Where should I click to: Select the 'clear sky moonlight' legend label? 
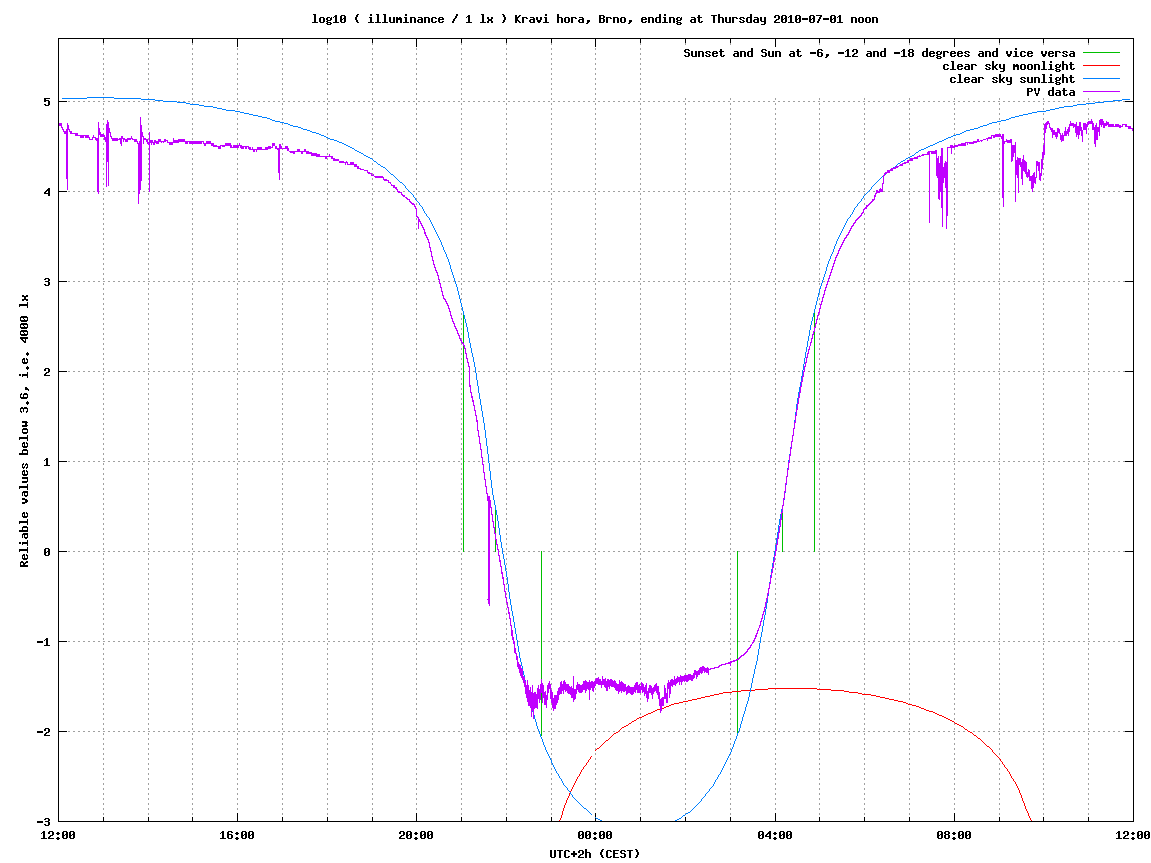coord(1009,66)
